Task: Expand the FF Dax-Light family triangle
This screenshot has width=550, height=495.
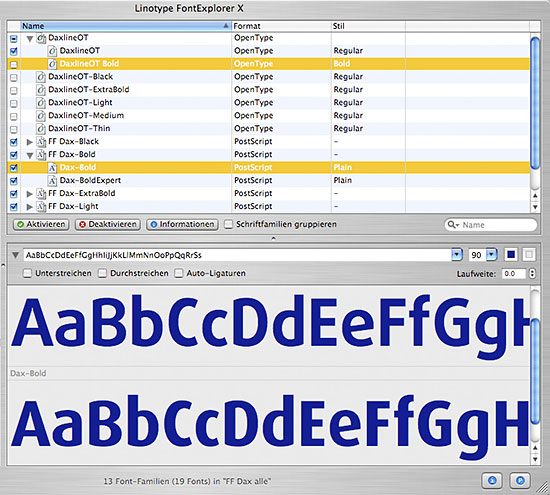Action: pos(30,207)
